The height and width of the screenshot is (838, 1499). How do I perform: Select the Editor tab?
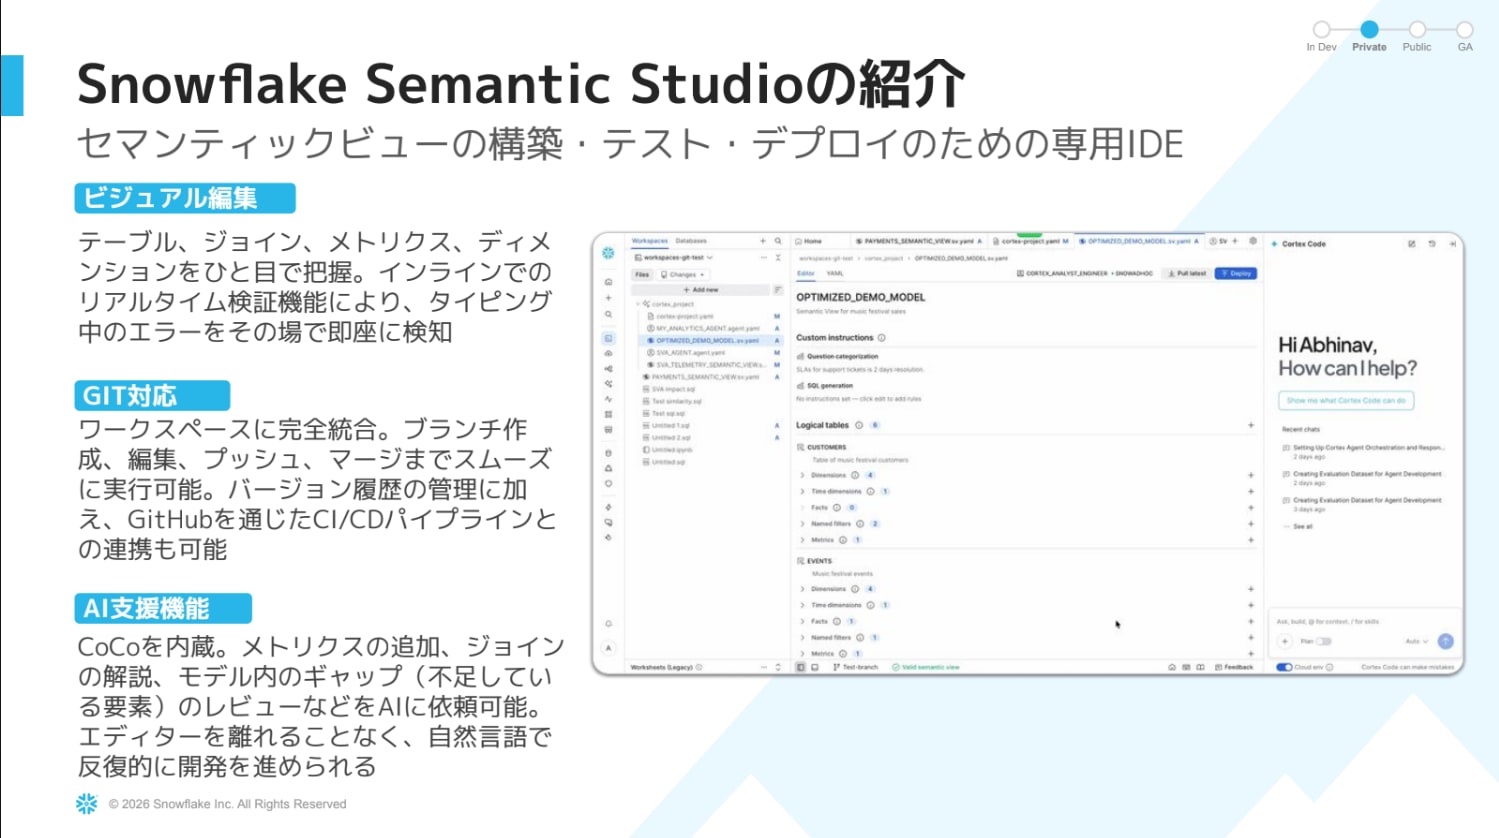tap(806, 273)
